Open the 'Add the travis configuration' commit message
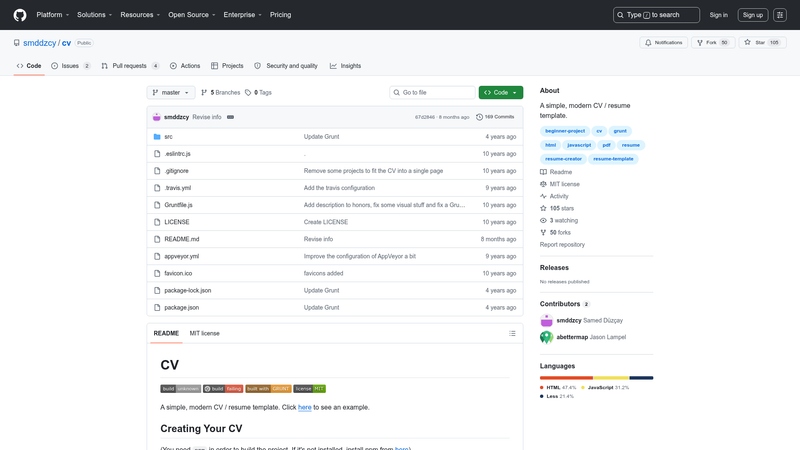 (x=339, y=188)
